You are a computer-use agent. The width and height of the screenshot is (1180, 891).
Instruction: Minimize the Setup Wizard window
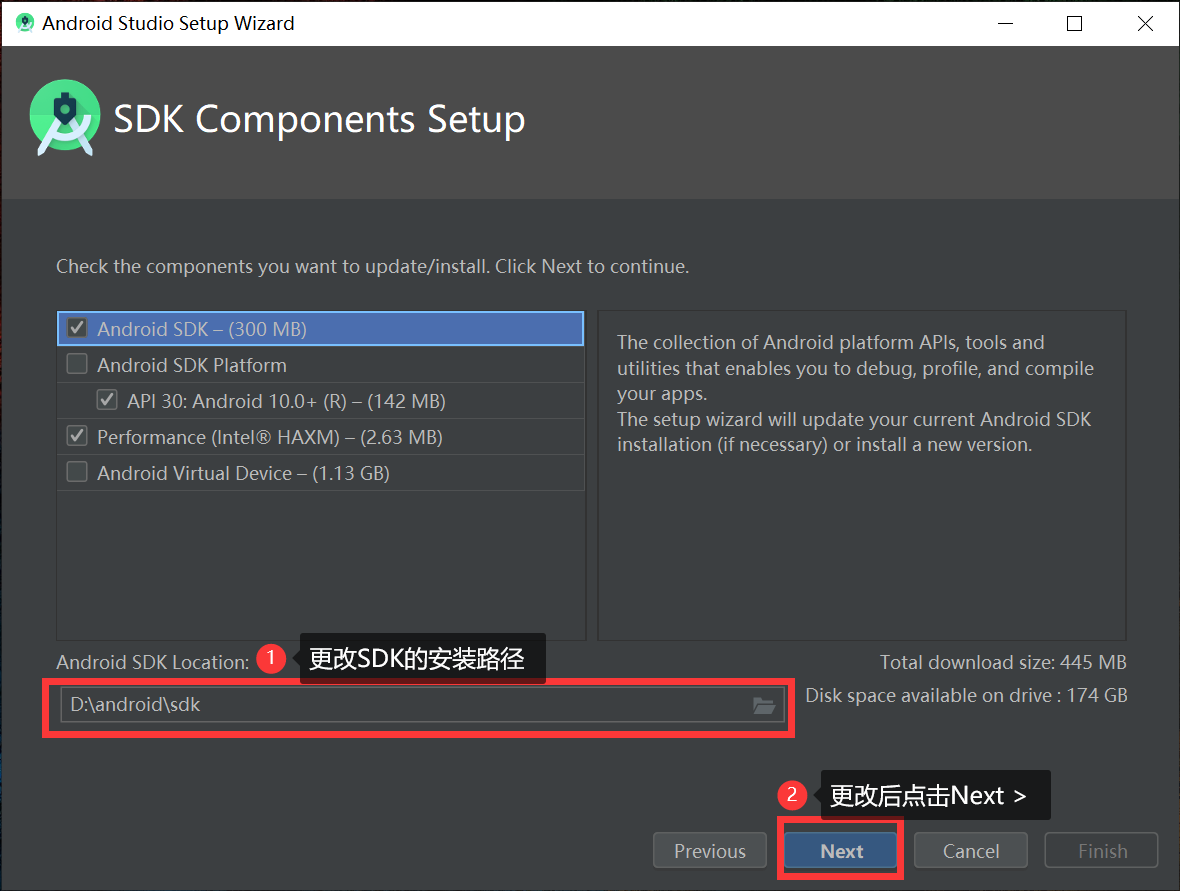(1005, 23)
